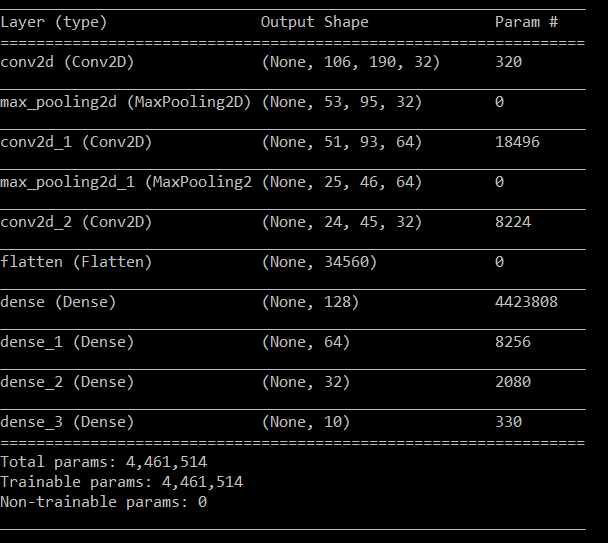This screenshot has height=543, width=608.
Task: Click the Non-trainable params: 0 line
Action: click(104, 502)
